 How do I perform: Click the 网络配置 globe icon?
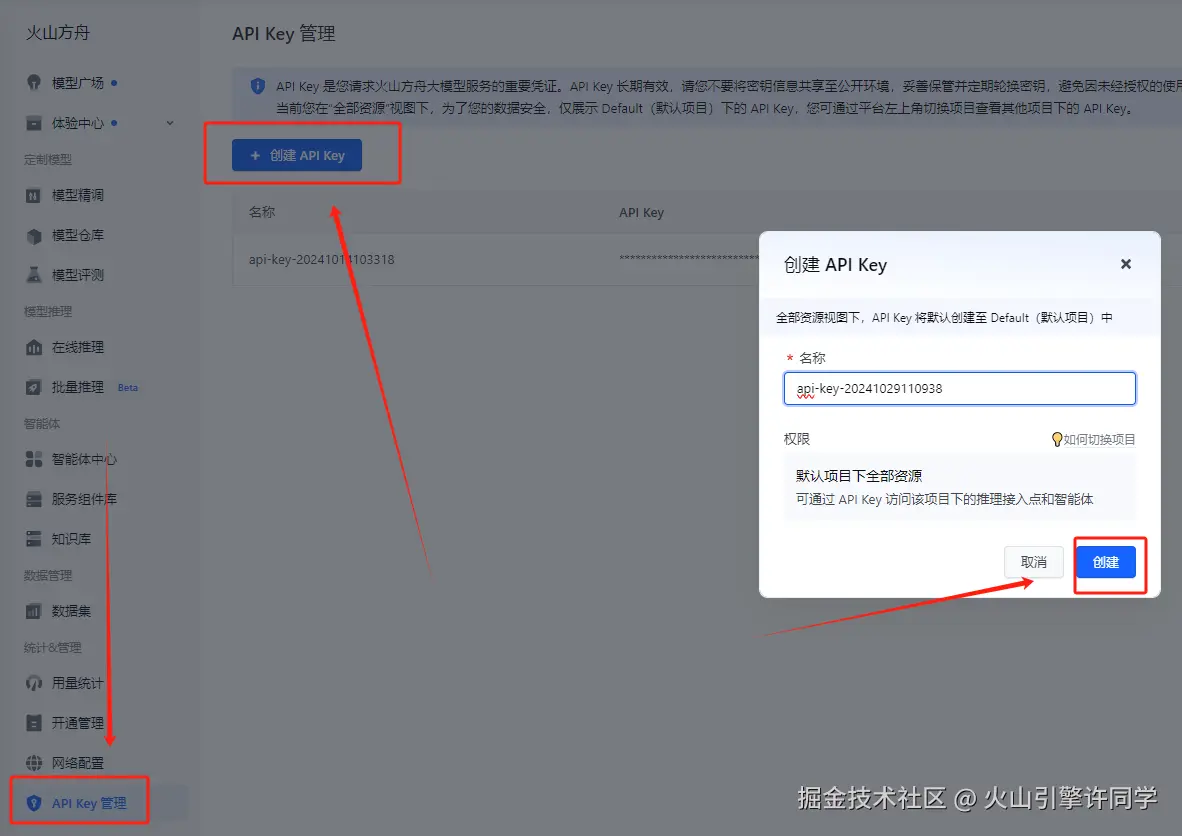[x=34, y=763]
